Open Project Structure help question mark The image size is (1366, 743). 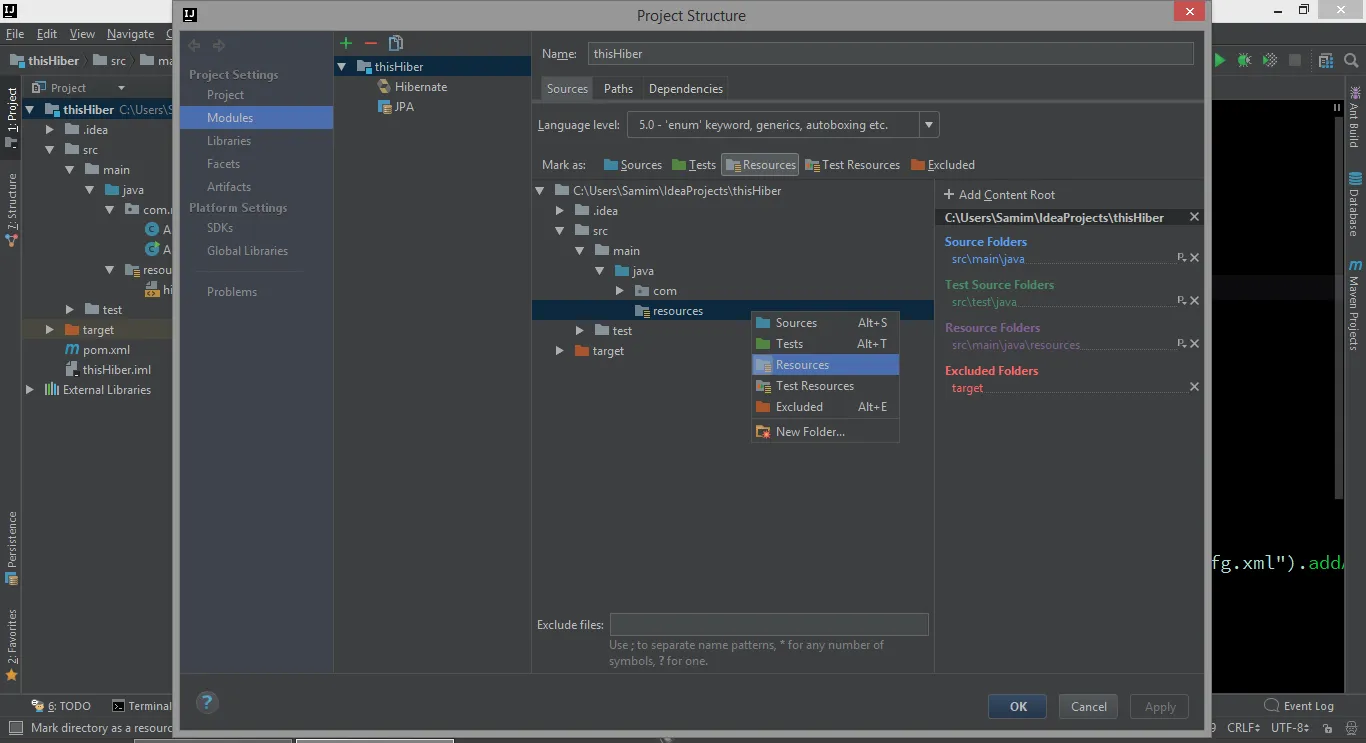tap(207, 702)
